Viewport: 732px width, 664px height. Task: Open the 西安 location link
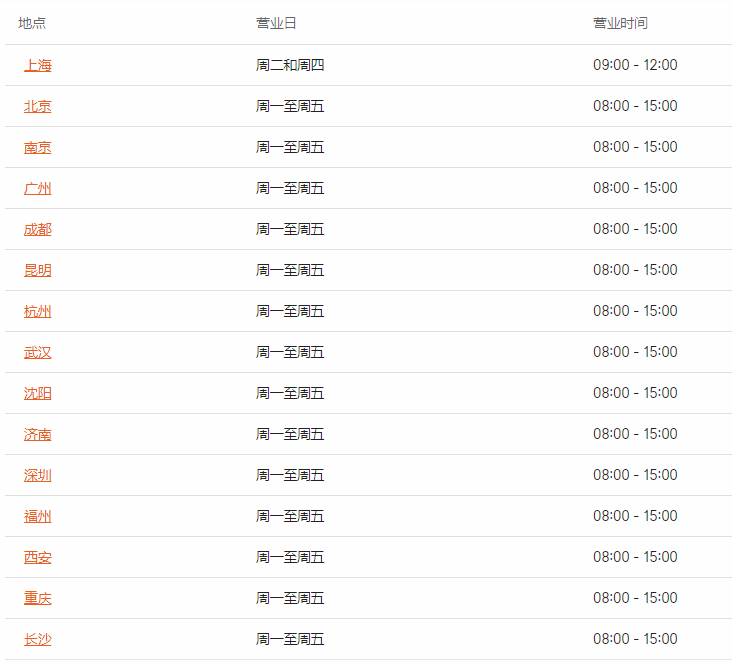coord(37,558)
